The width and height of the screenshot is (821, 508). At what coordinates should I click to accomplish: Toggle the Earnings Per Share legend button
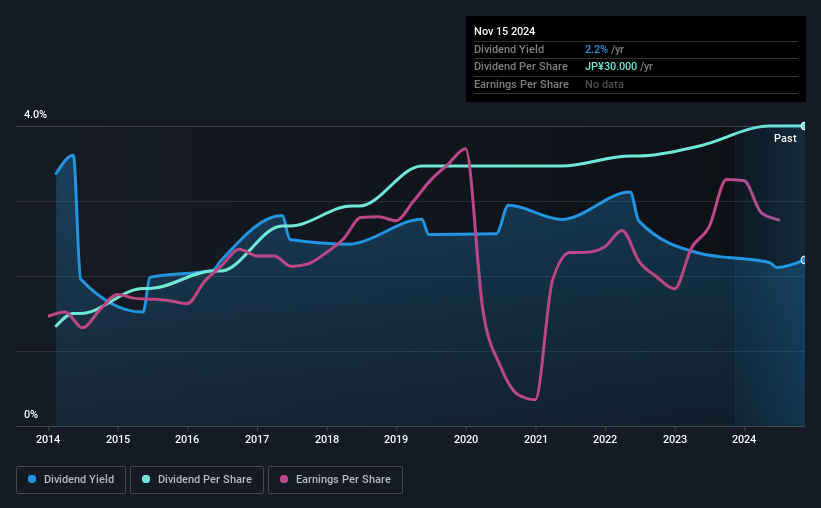[335, 480]
